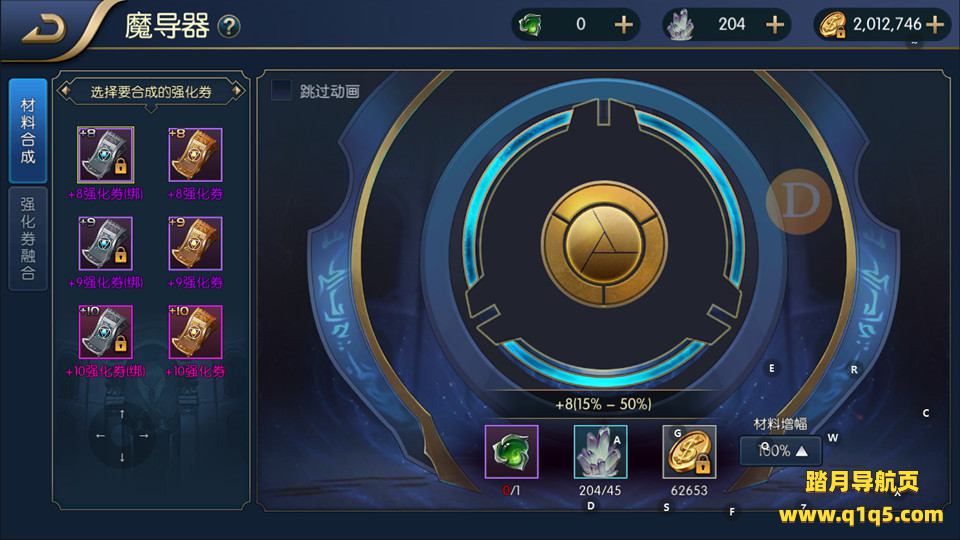Select the bound +8强化券 ticket
This screenshot has width=960, height=540.
click(x=105, y=155)
